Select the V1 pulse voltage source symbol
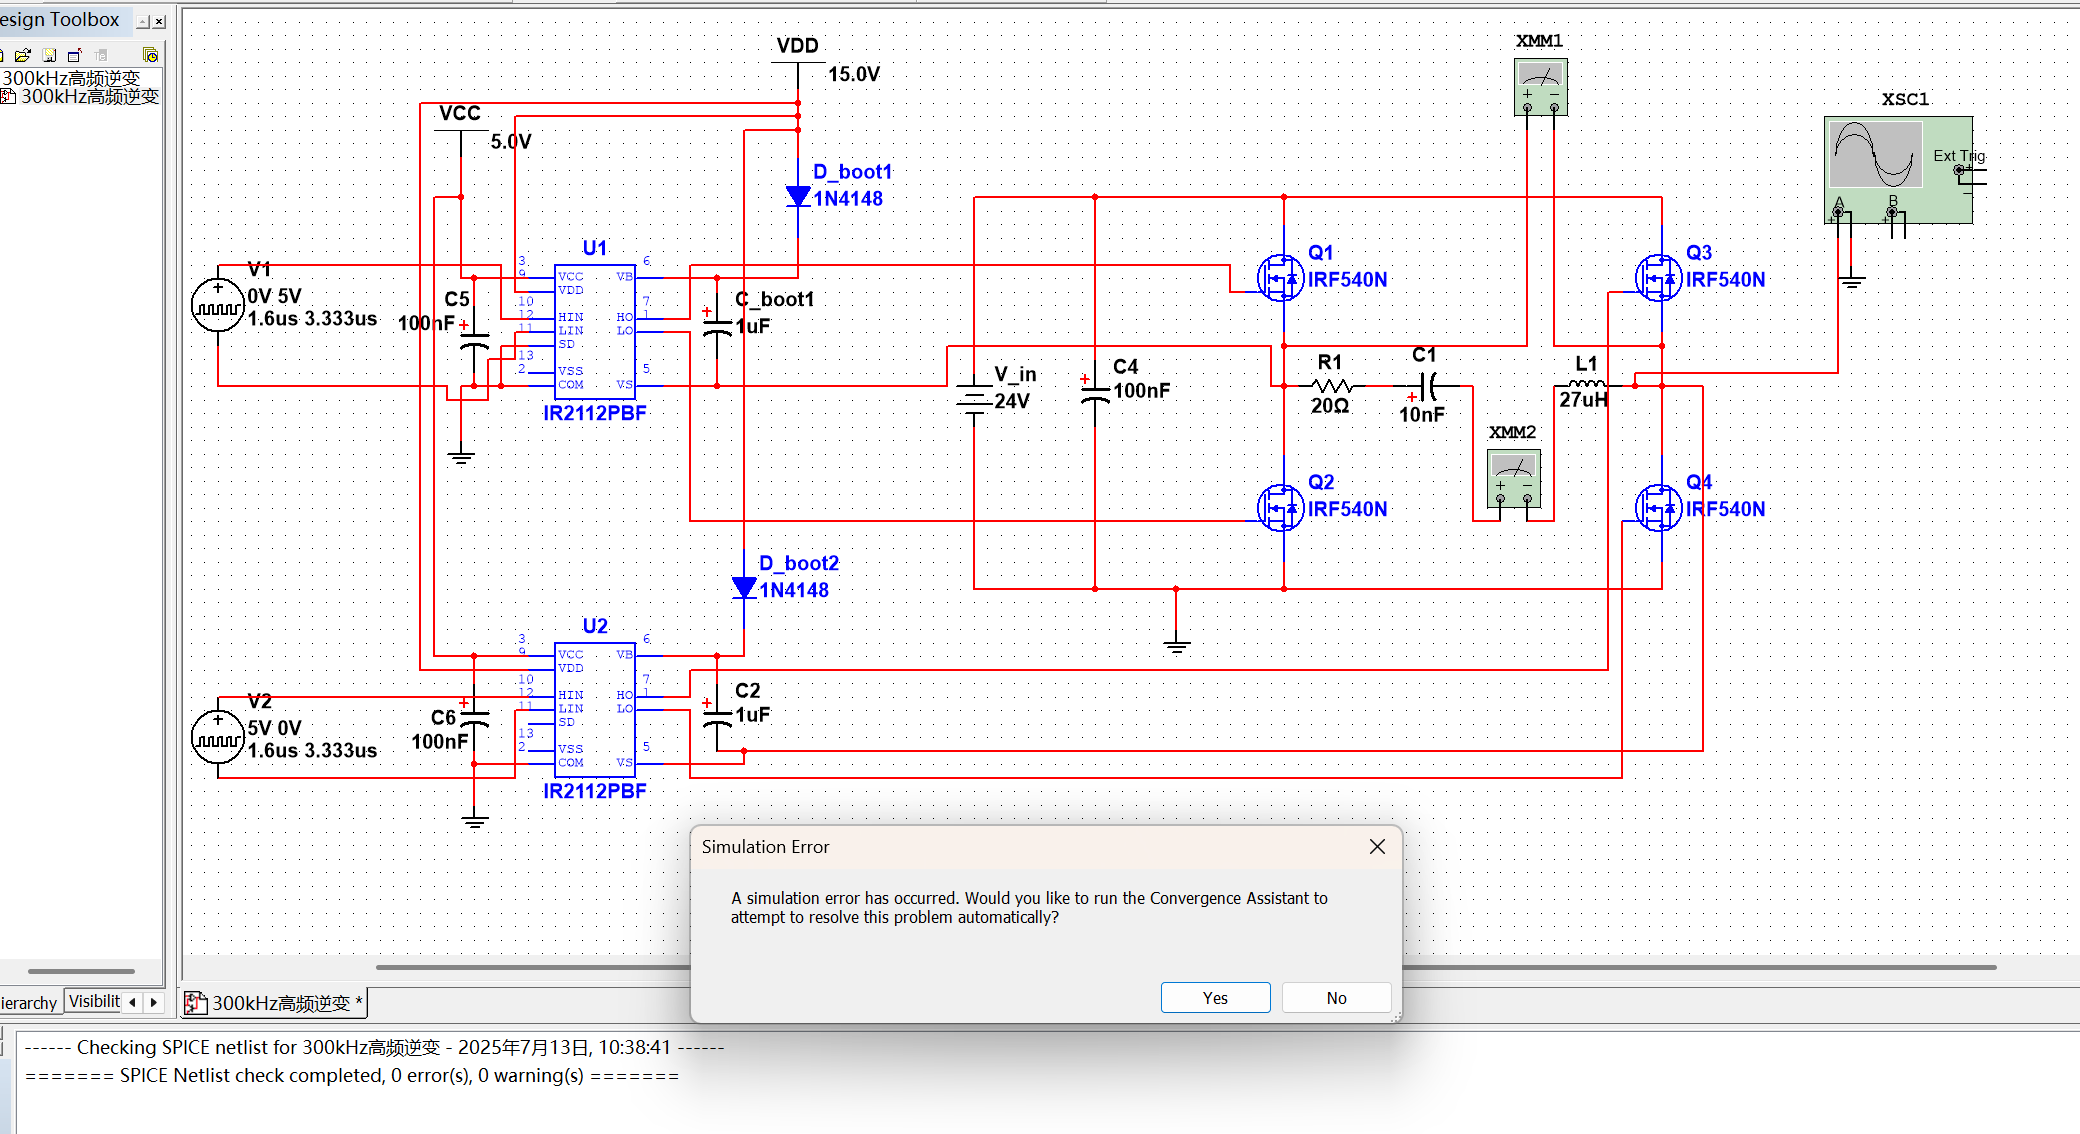This screenshot has height=1134, width=2080. point(218,305)
